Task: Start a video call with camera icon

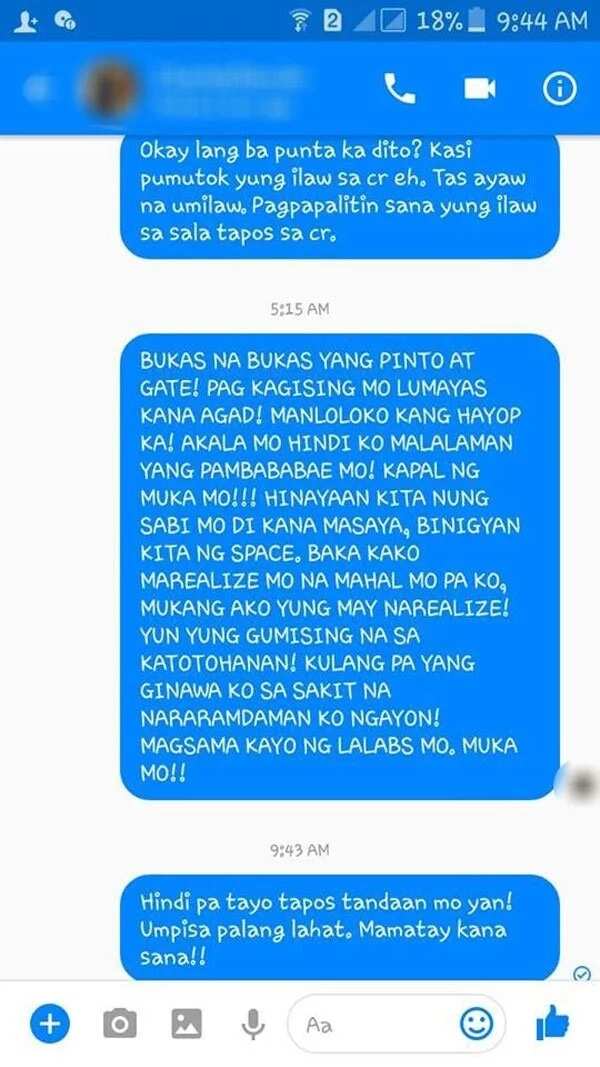Action: coord(480,88)
